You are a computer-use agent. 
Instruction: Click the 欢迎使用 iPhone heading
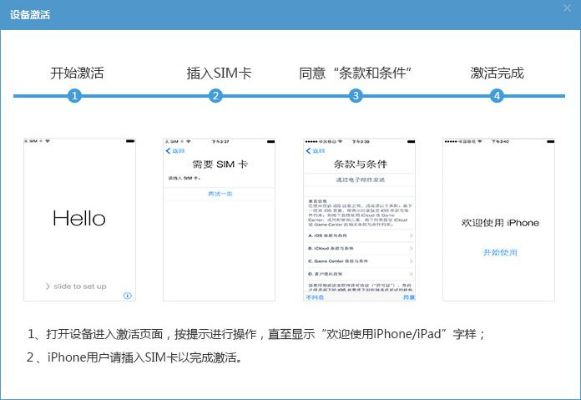[x=500, y=223]
